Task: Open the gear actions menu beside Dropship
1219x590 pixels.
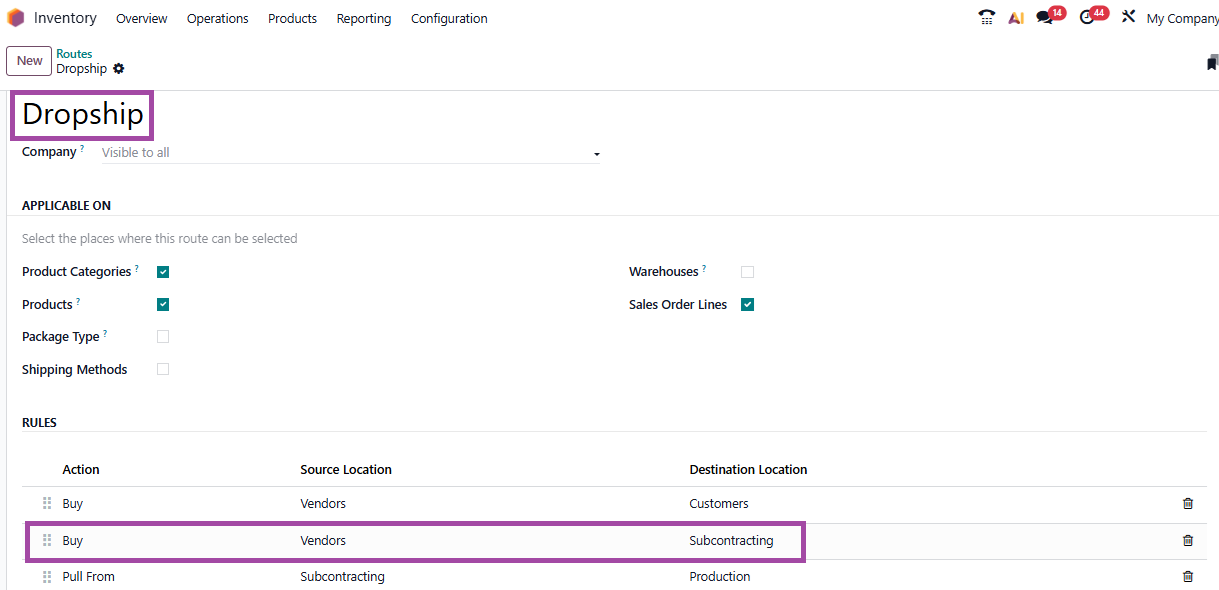Action: (119, 69)
